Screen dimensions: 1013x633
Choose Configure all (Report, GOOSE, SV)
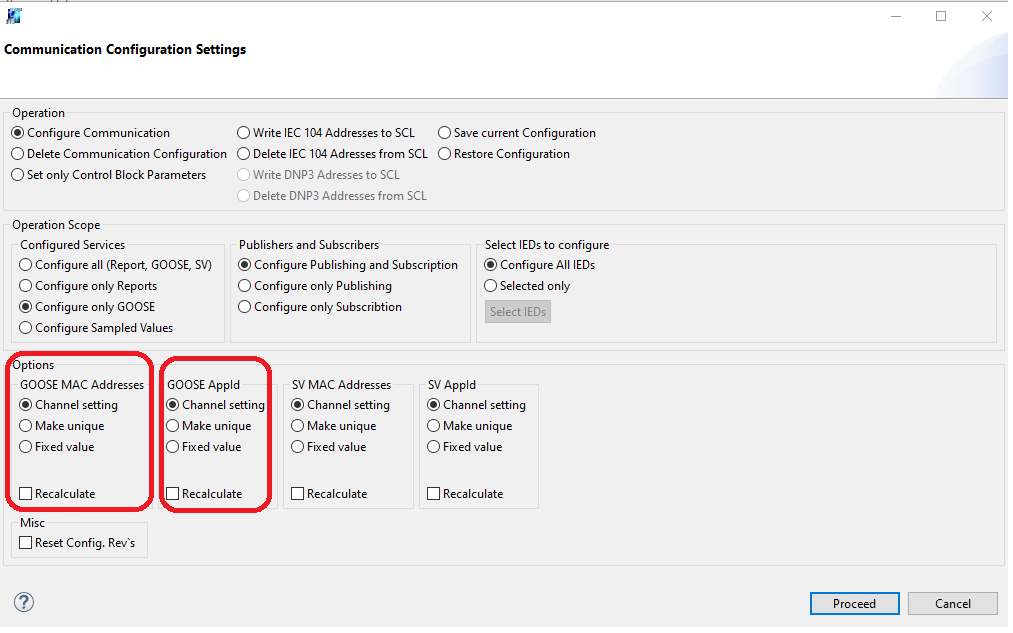coord(26,265)
